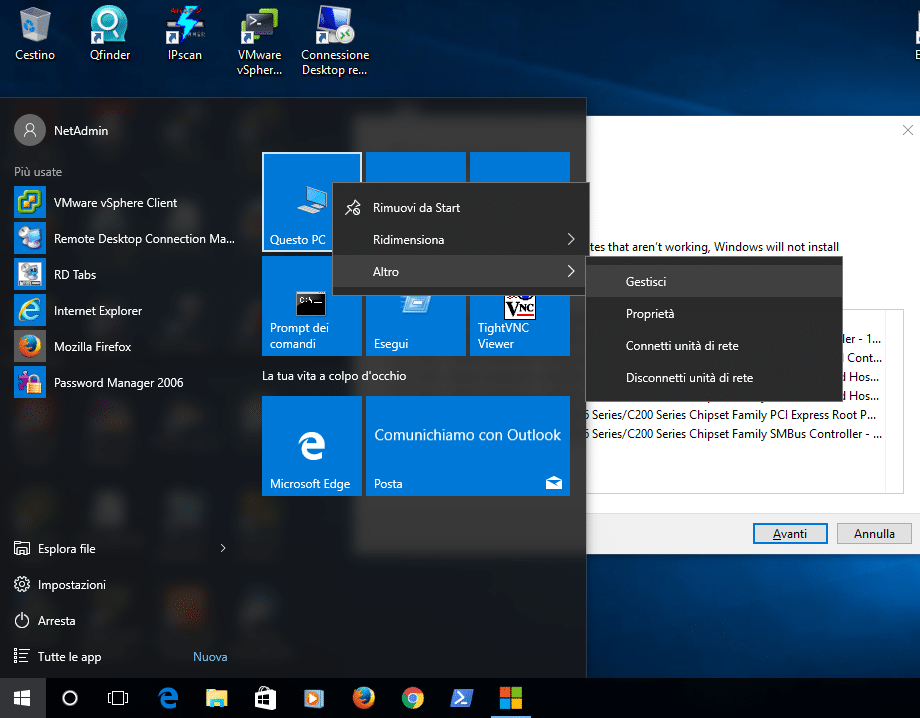Launch Edge from the taskbar

[168, 698]
